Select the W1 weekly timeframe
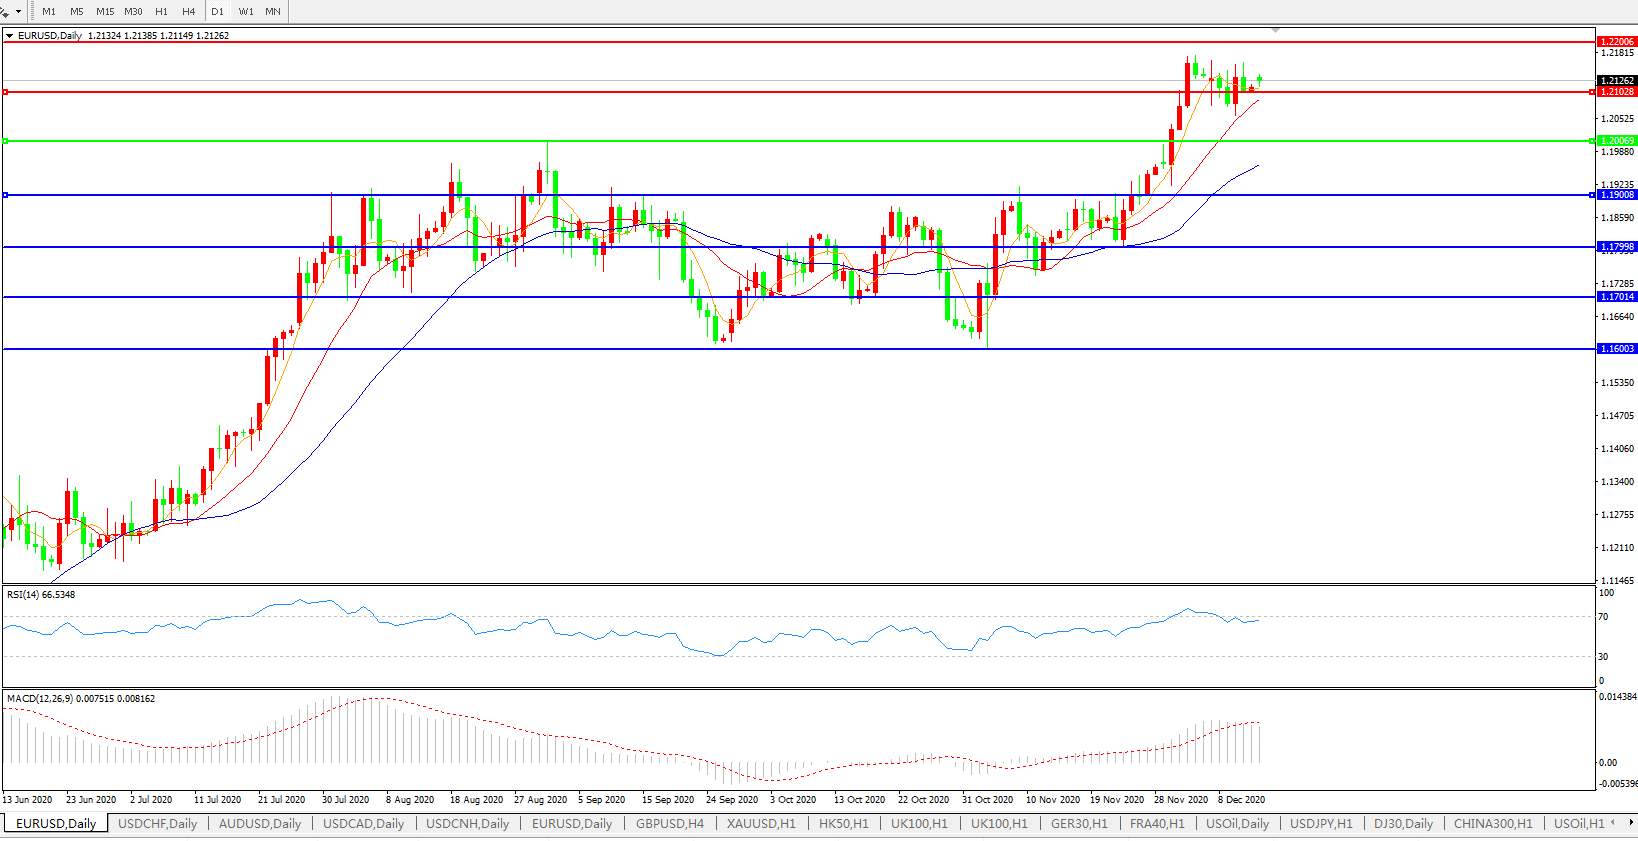This screenshot has width=1638, height=841. [246, 12]
